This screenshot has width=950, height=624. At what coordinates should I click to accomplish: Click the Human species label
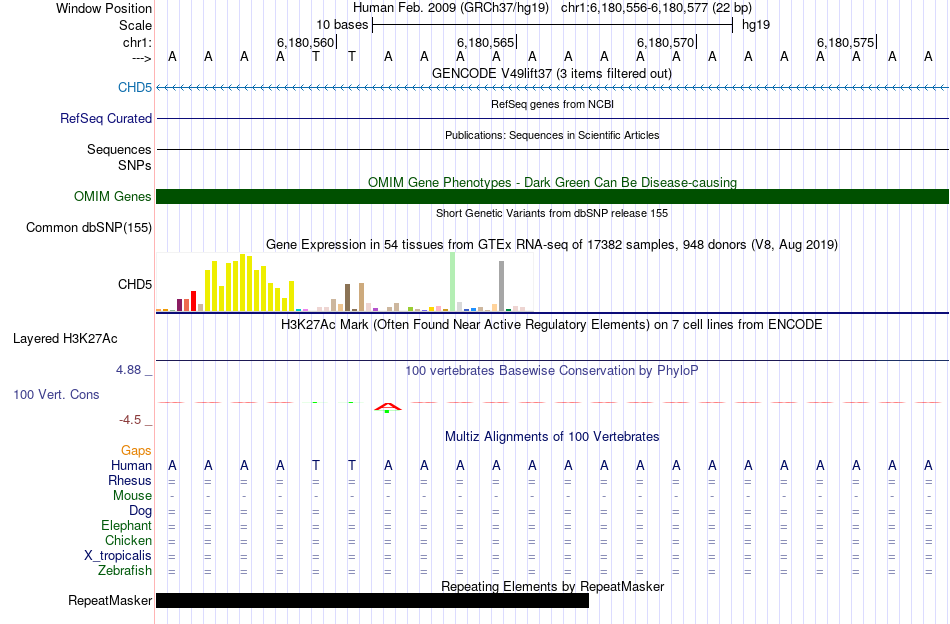(131, 465)
